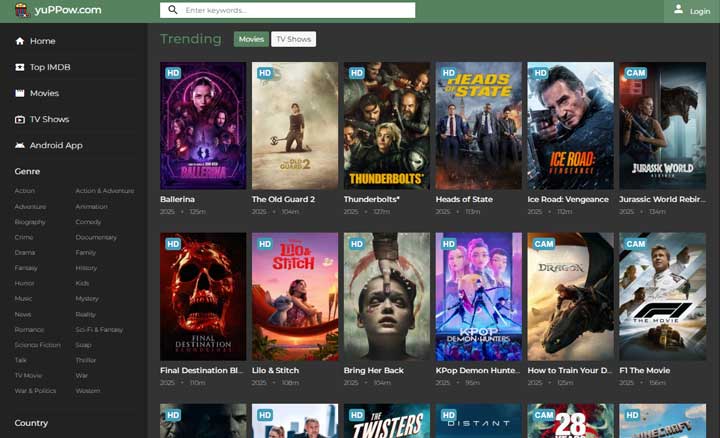Click The Old Guard 2 poster thumbnail
Image resolution: width=720 pixels, height=438 pixels.
click(295, 126)
